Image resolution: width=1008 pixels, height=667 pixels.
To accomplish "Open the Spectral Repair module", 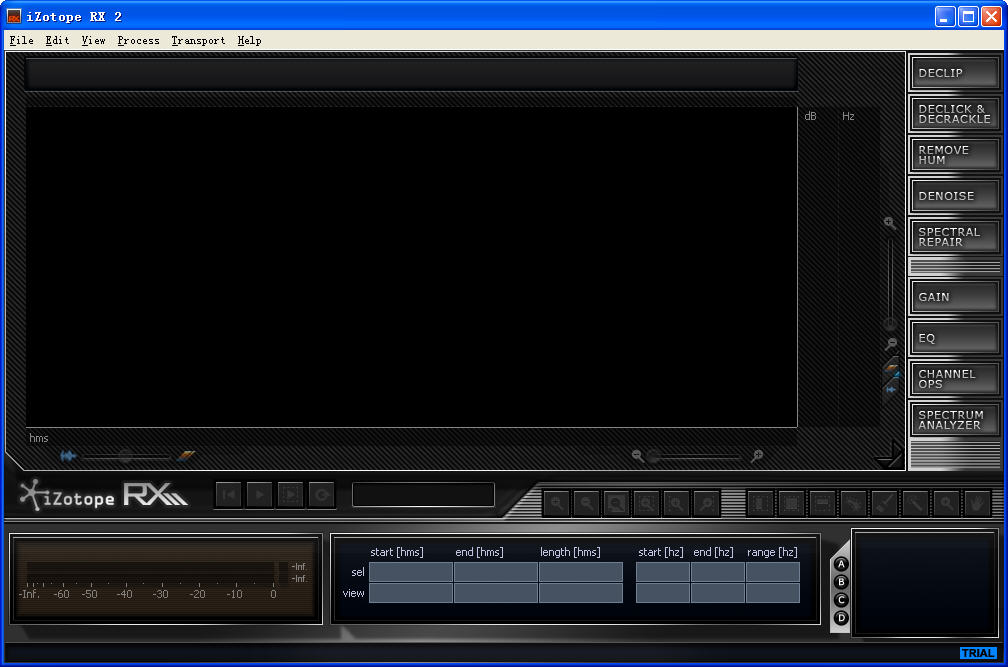I will (x=955, y=237).
